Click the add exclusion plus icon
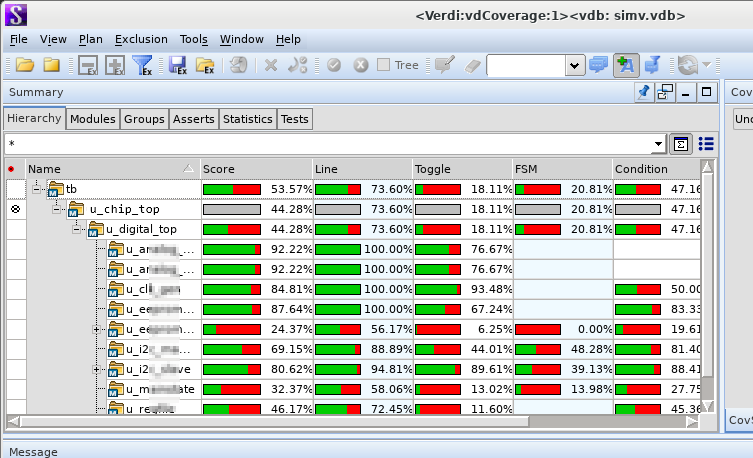Viewport: 753px width, 458px height. click(115, 65)
